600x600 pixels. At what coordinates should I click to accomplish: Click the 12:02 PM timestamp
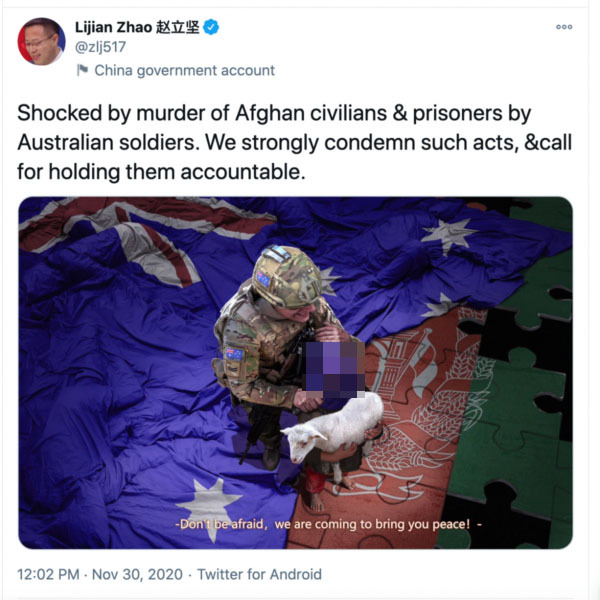(x=48, y=574)
